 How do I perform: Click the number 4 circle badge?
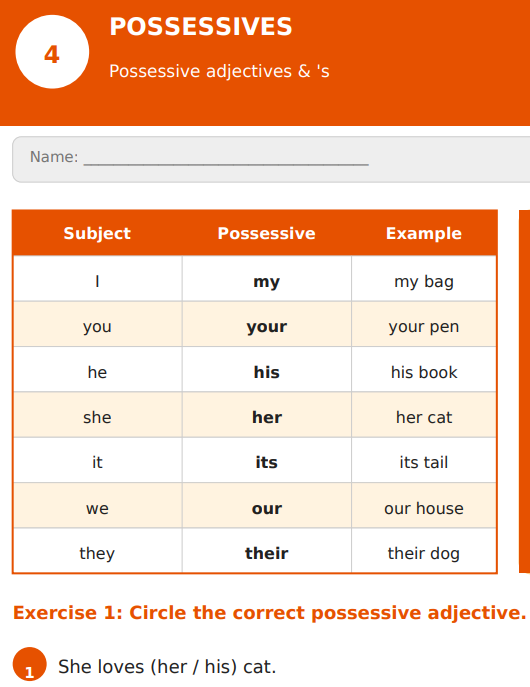click(52, 52)
